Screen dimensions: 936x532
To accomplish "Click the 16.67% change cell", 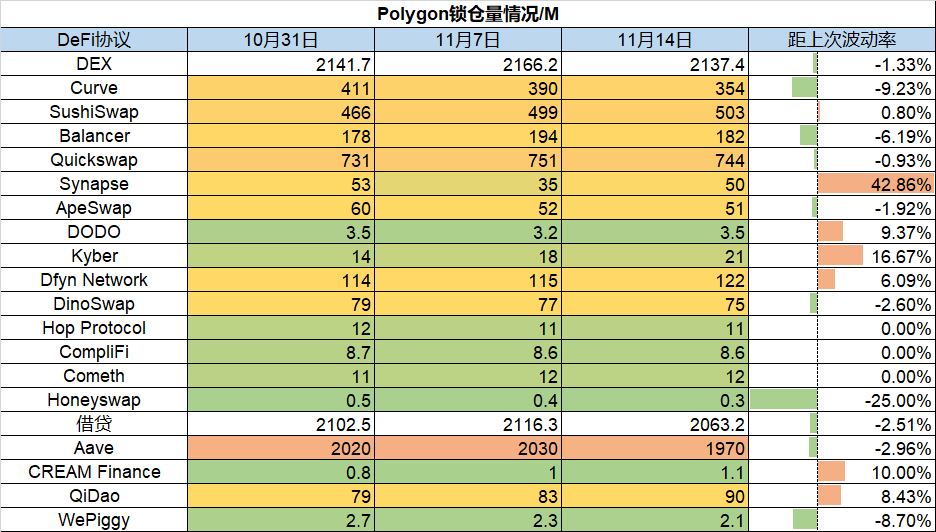I will pyautogui.click(x=842, y=256).
